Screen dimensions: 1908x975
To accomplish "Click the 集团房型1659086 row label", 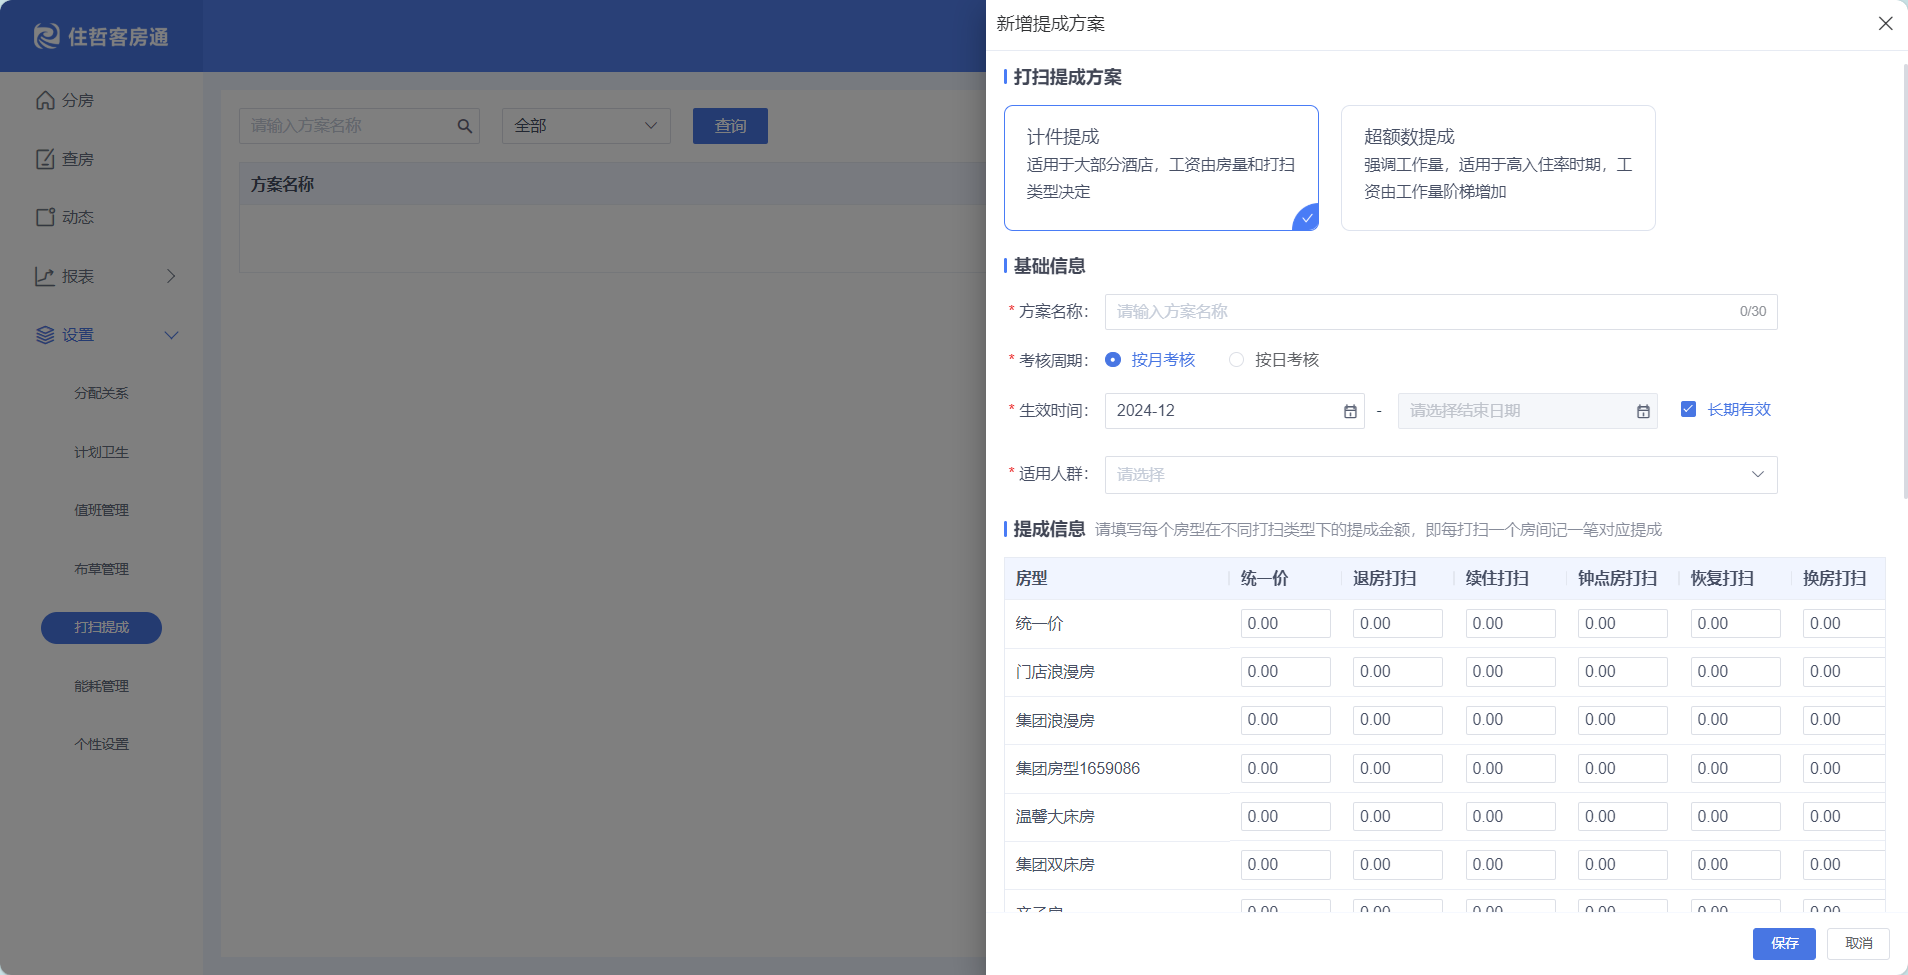I will pos(1078,768).
